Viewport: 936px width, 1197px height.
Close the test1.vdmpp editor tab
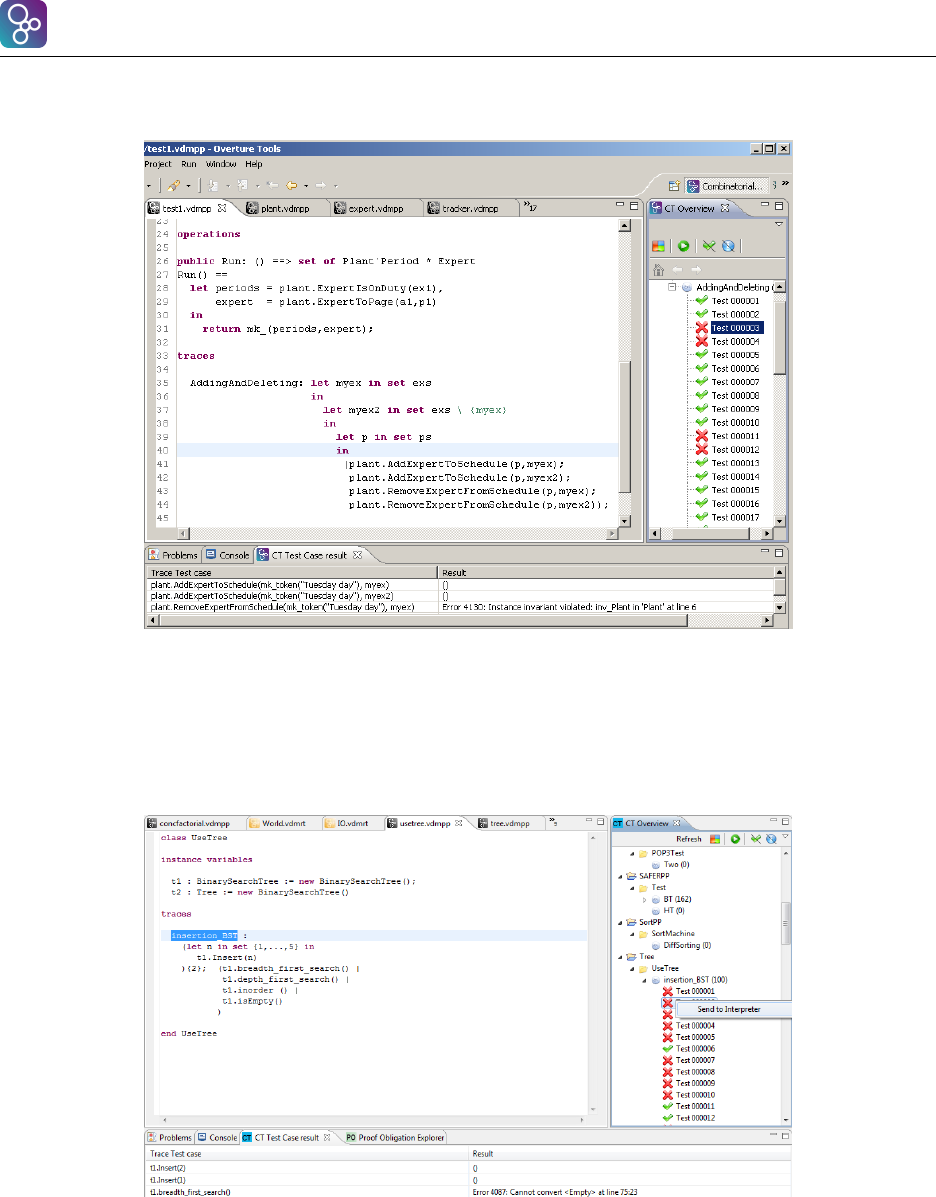coord(223,208)
